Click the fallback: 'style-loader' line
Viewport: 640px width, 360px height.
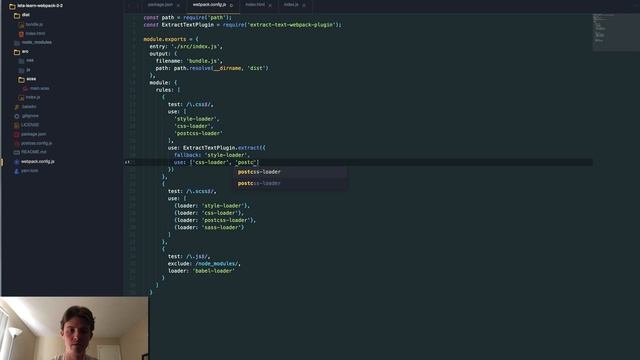tap(211, 156)
